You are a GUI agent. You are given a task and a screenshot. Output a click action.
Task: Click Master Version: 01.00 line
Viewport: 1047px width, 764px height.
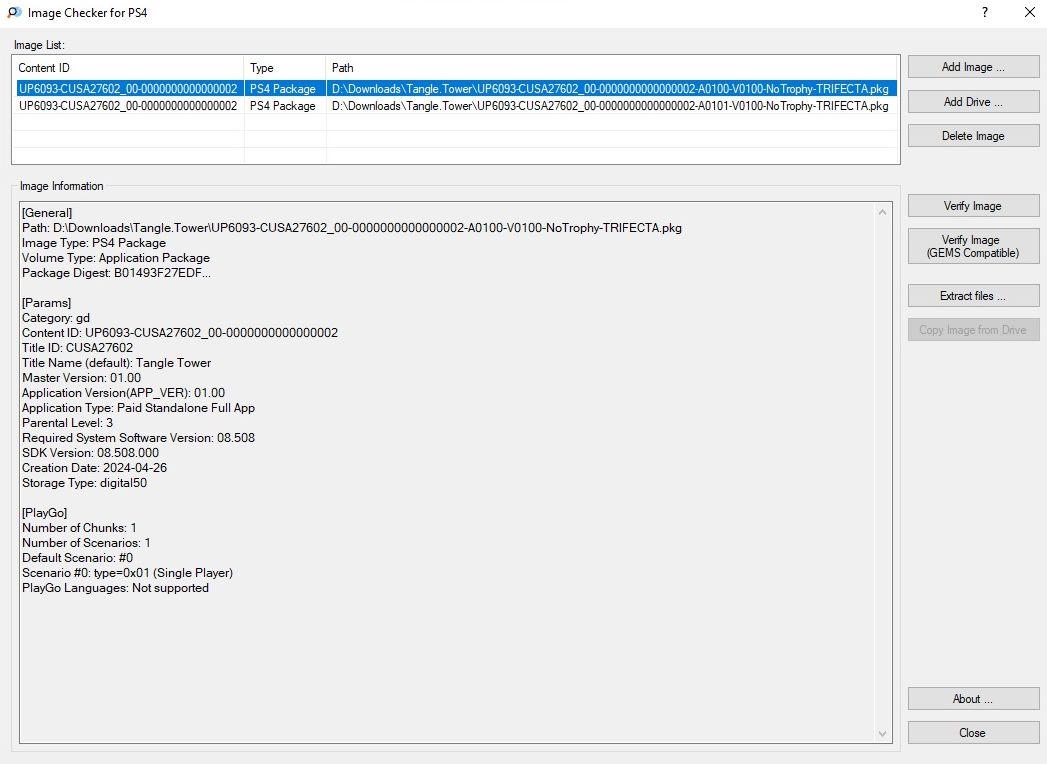[81, 378]
